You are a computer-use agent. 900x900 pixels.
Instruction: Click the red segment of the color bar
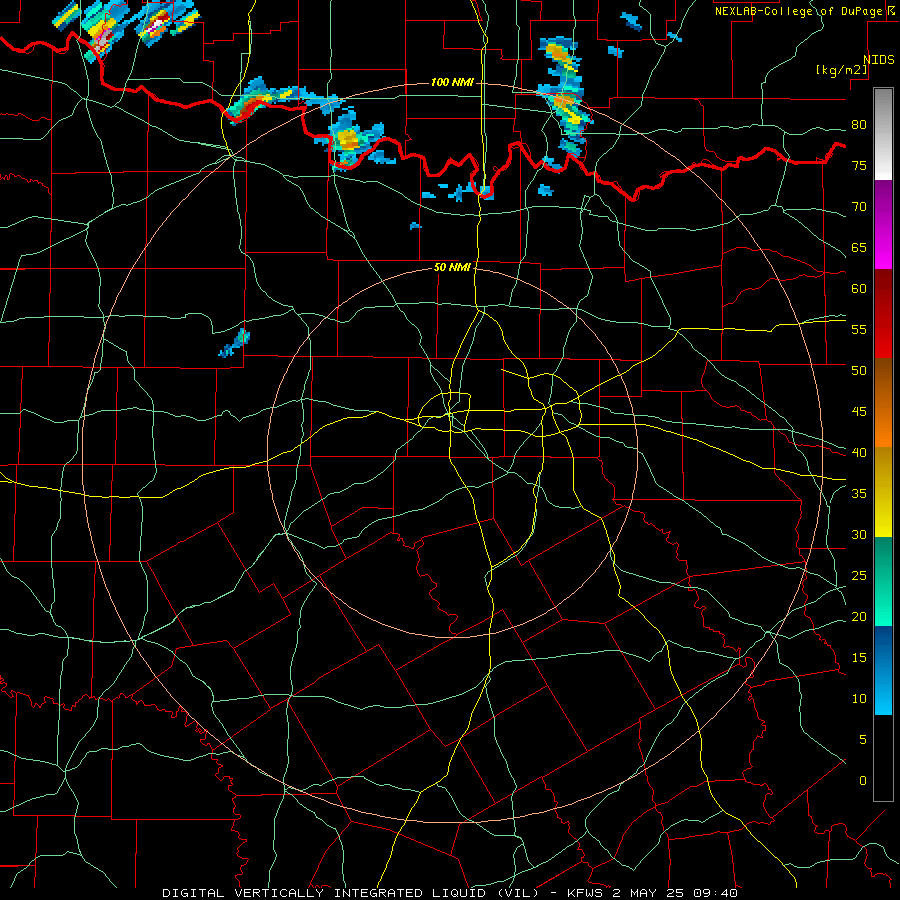[x=883, y=314]
